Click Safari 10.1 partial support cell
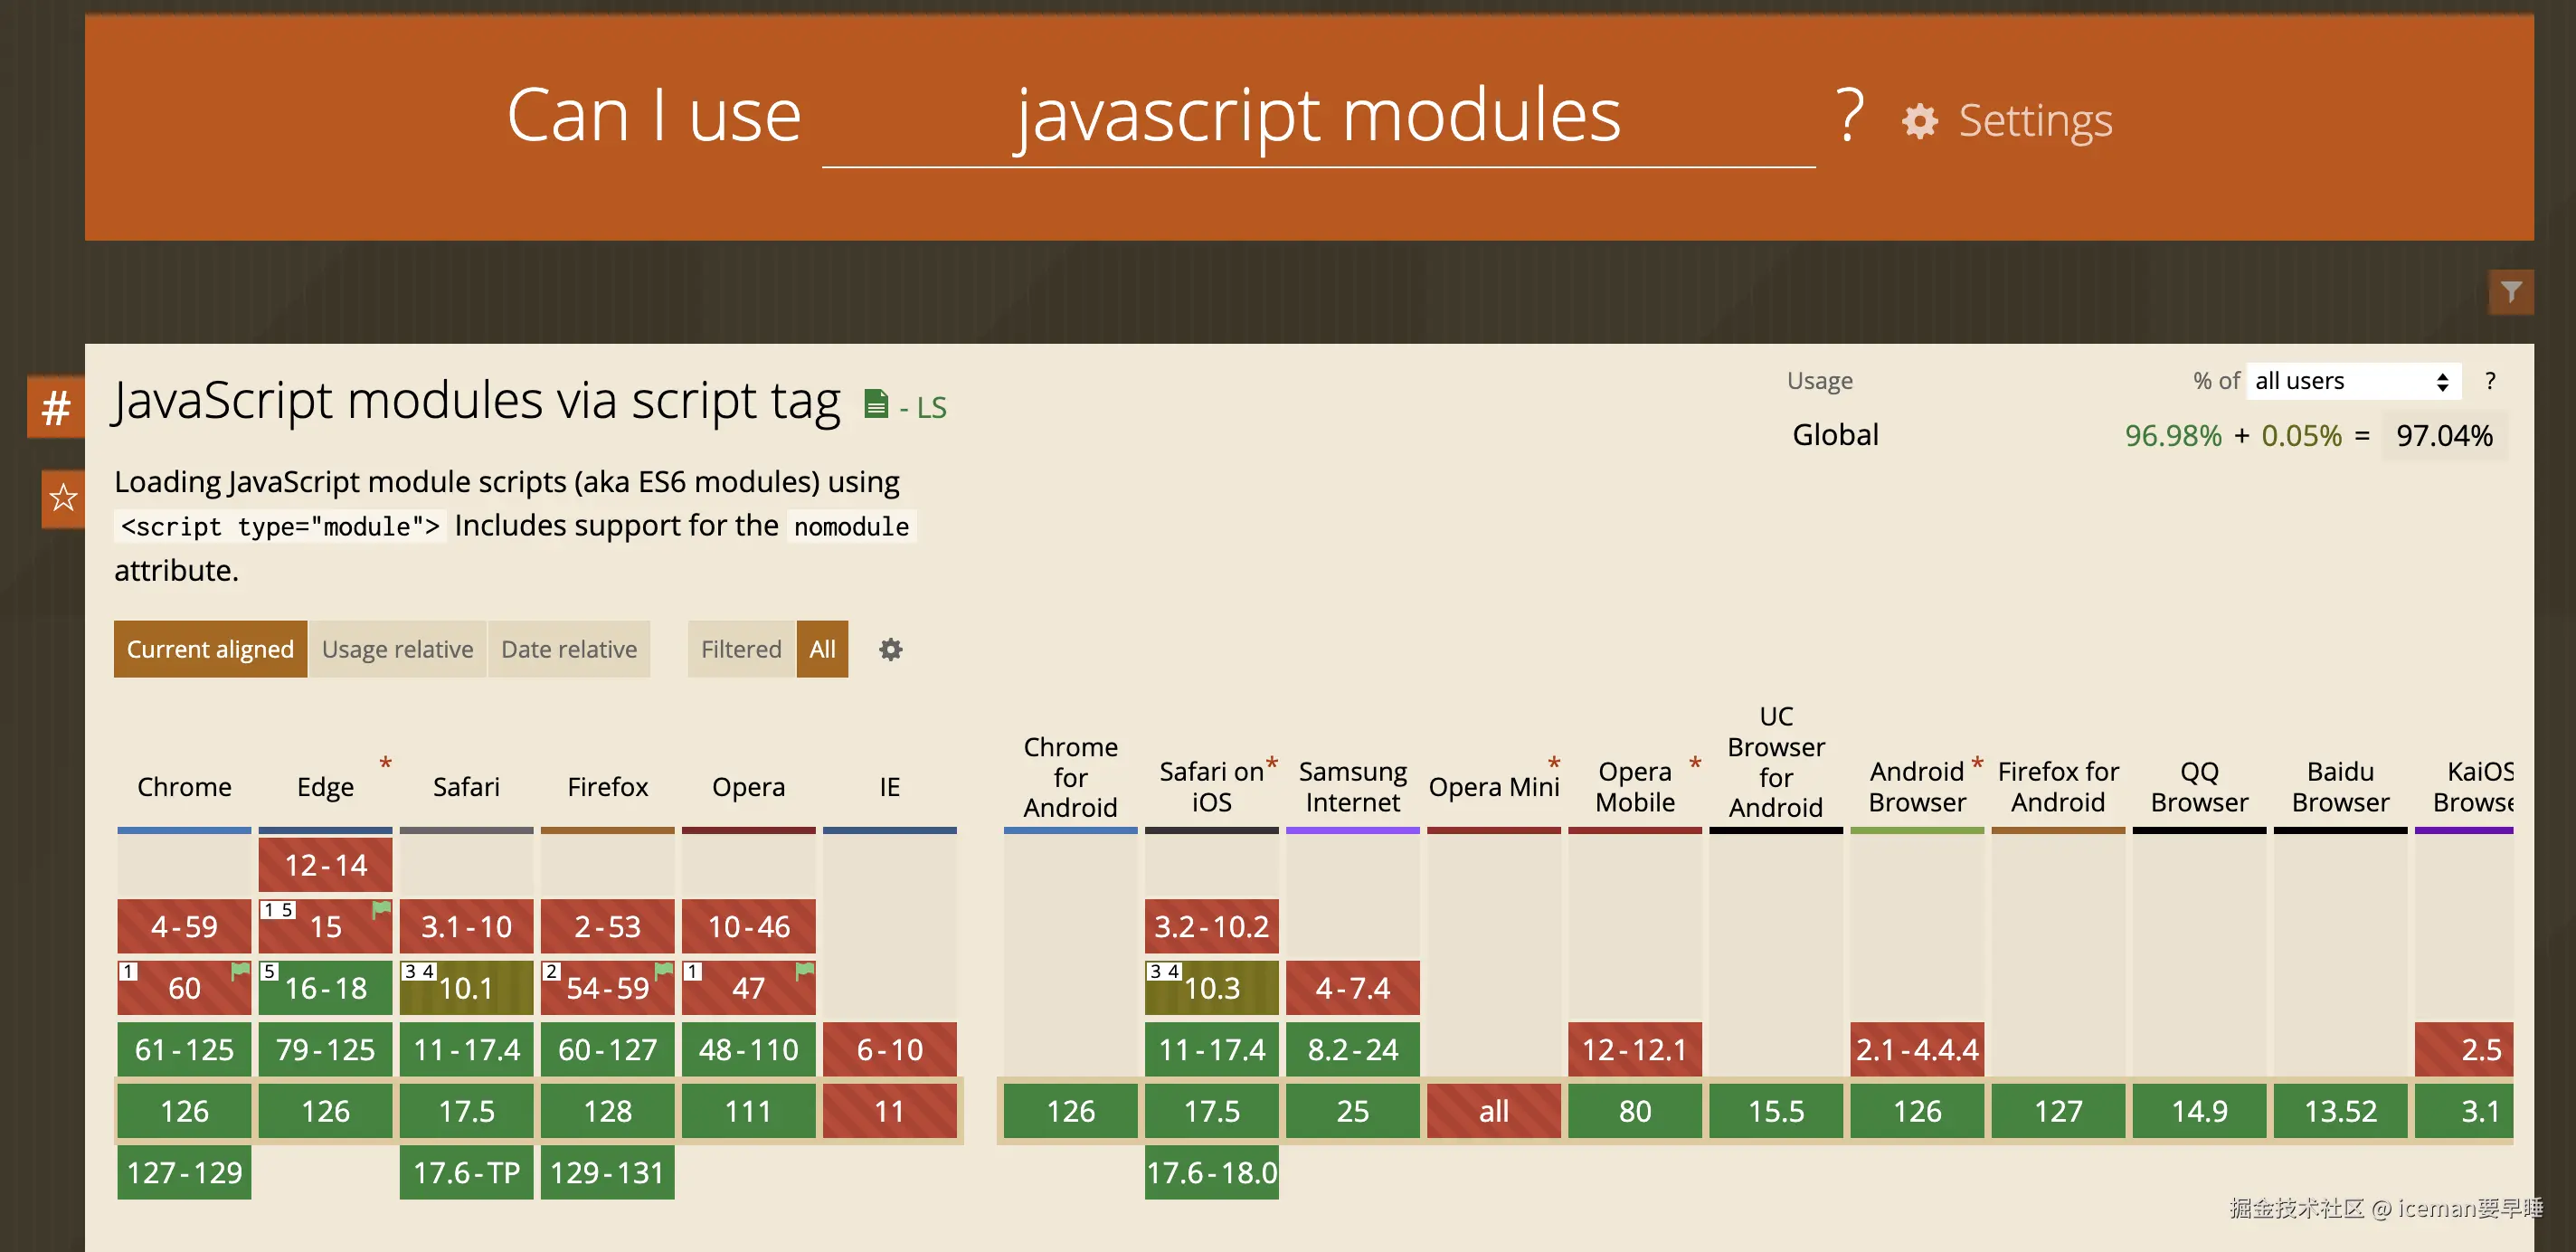This screenshot has height=1252, width=2576. click(466, 989)
